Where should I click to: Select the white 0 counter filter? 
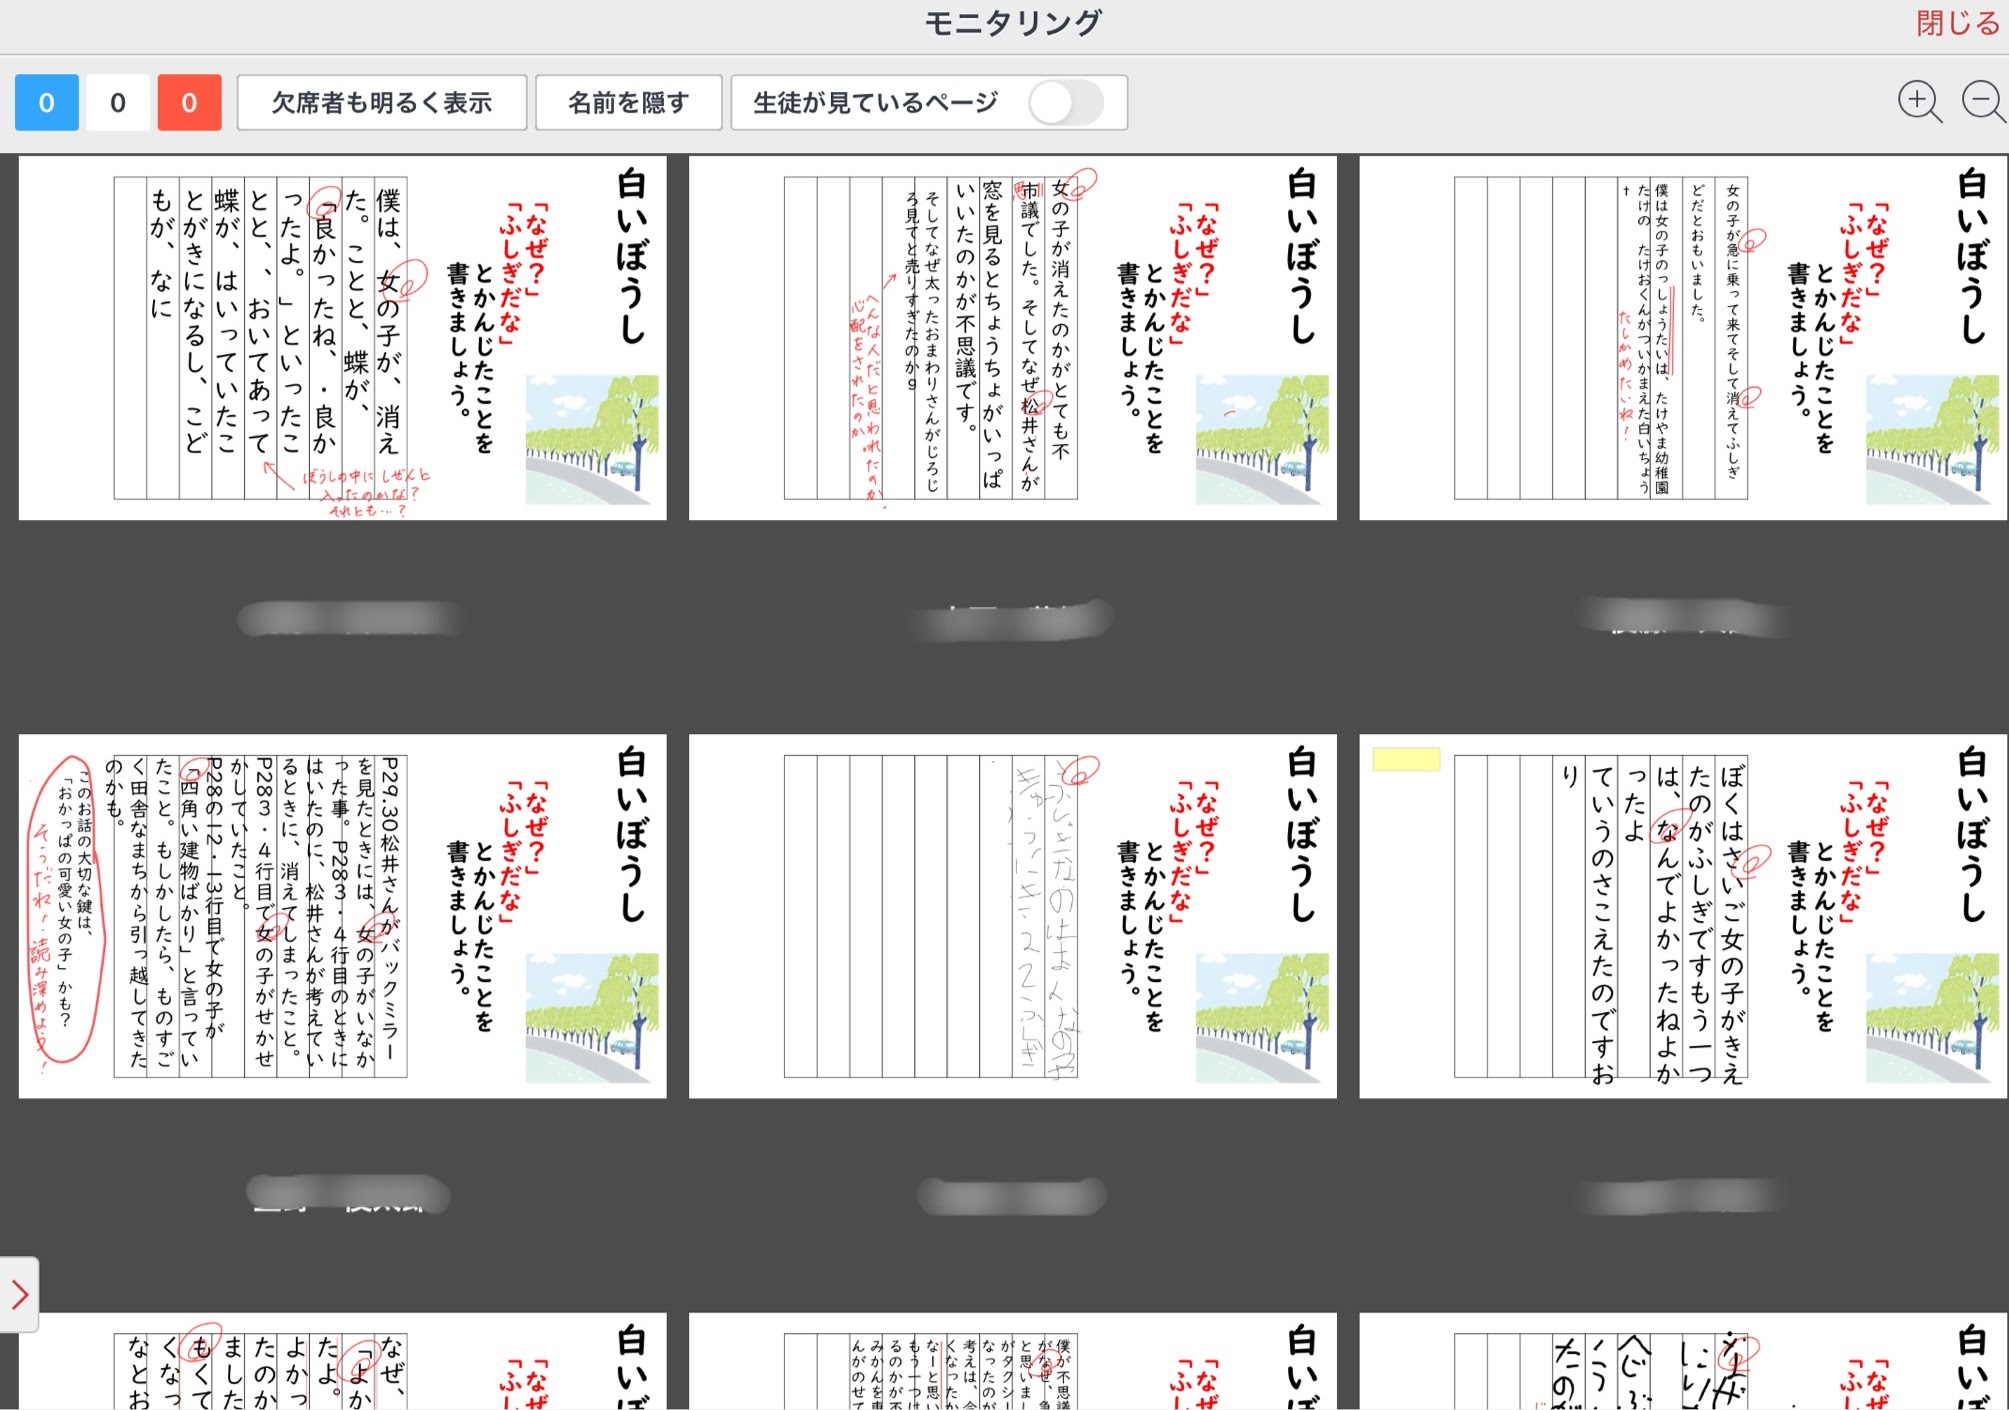pos(118,103)
